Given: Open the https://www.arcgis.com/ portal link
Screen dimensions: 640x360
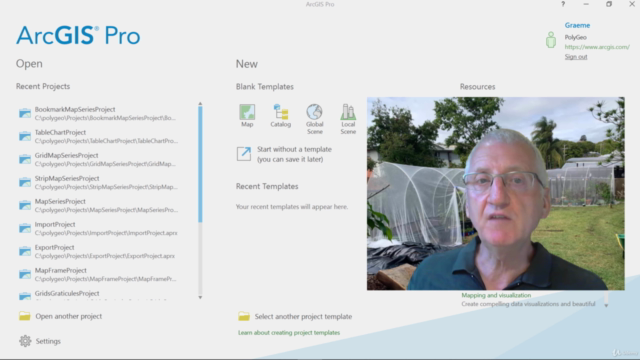Looking at the screenshot, I should pos(597,47).
